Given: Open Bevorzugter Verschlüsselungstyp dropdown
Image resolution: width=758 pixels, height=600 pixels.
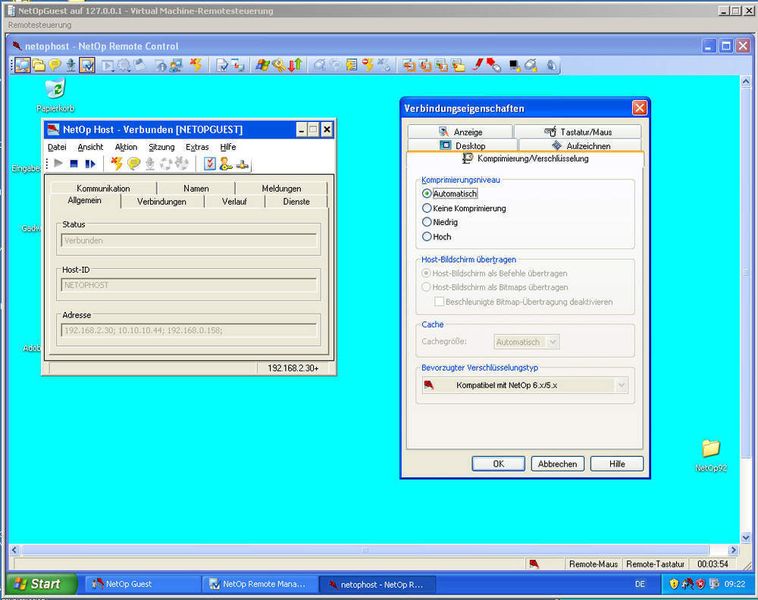Looking at the screenshot, I should pos(525,385).
